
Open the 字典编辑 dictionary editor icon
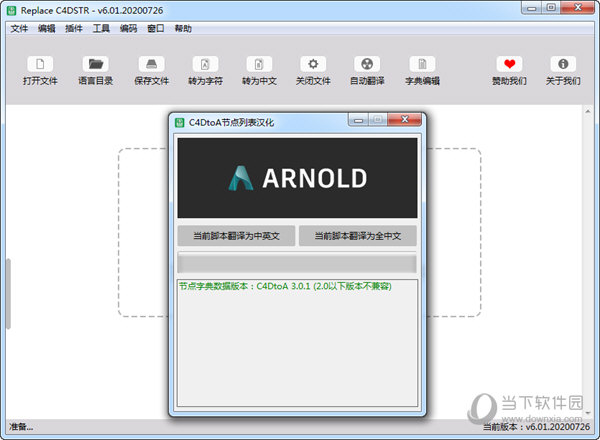click(422, 64)
